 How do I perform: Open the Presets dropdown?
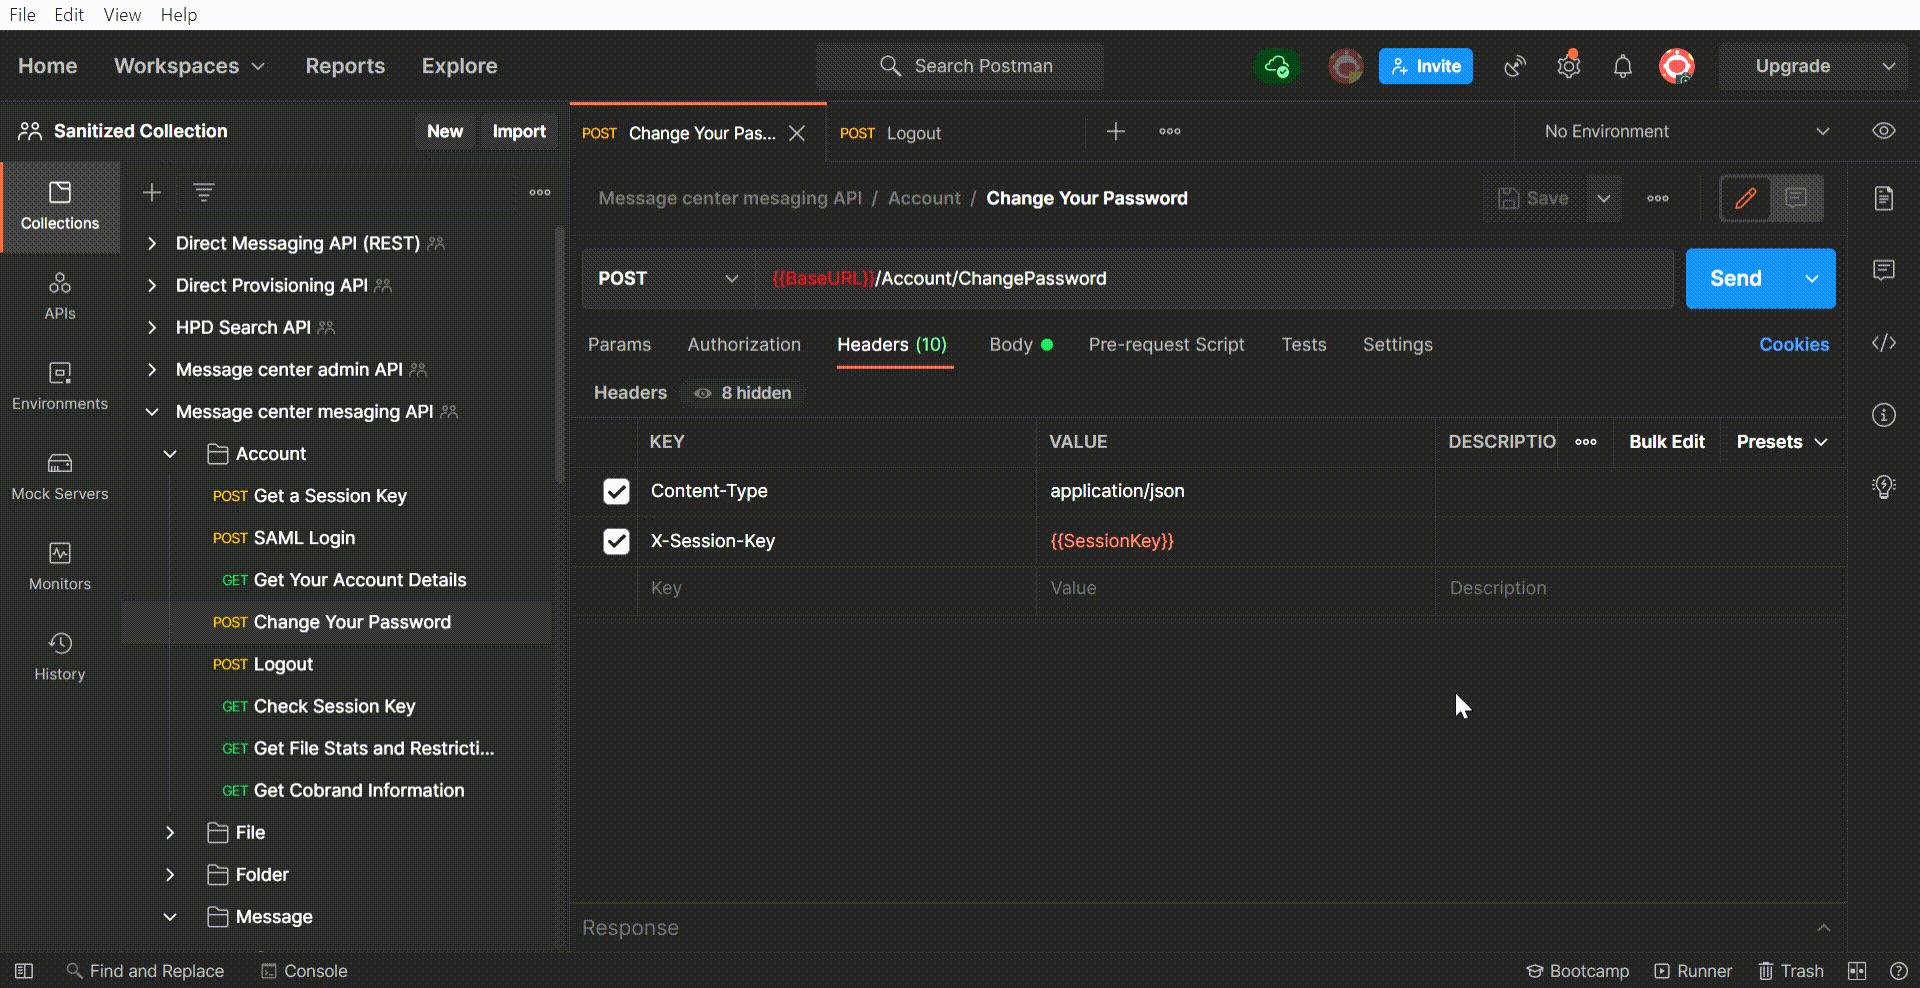tap(1780, 441)
